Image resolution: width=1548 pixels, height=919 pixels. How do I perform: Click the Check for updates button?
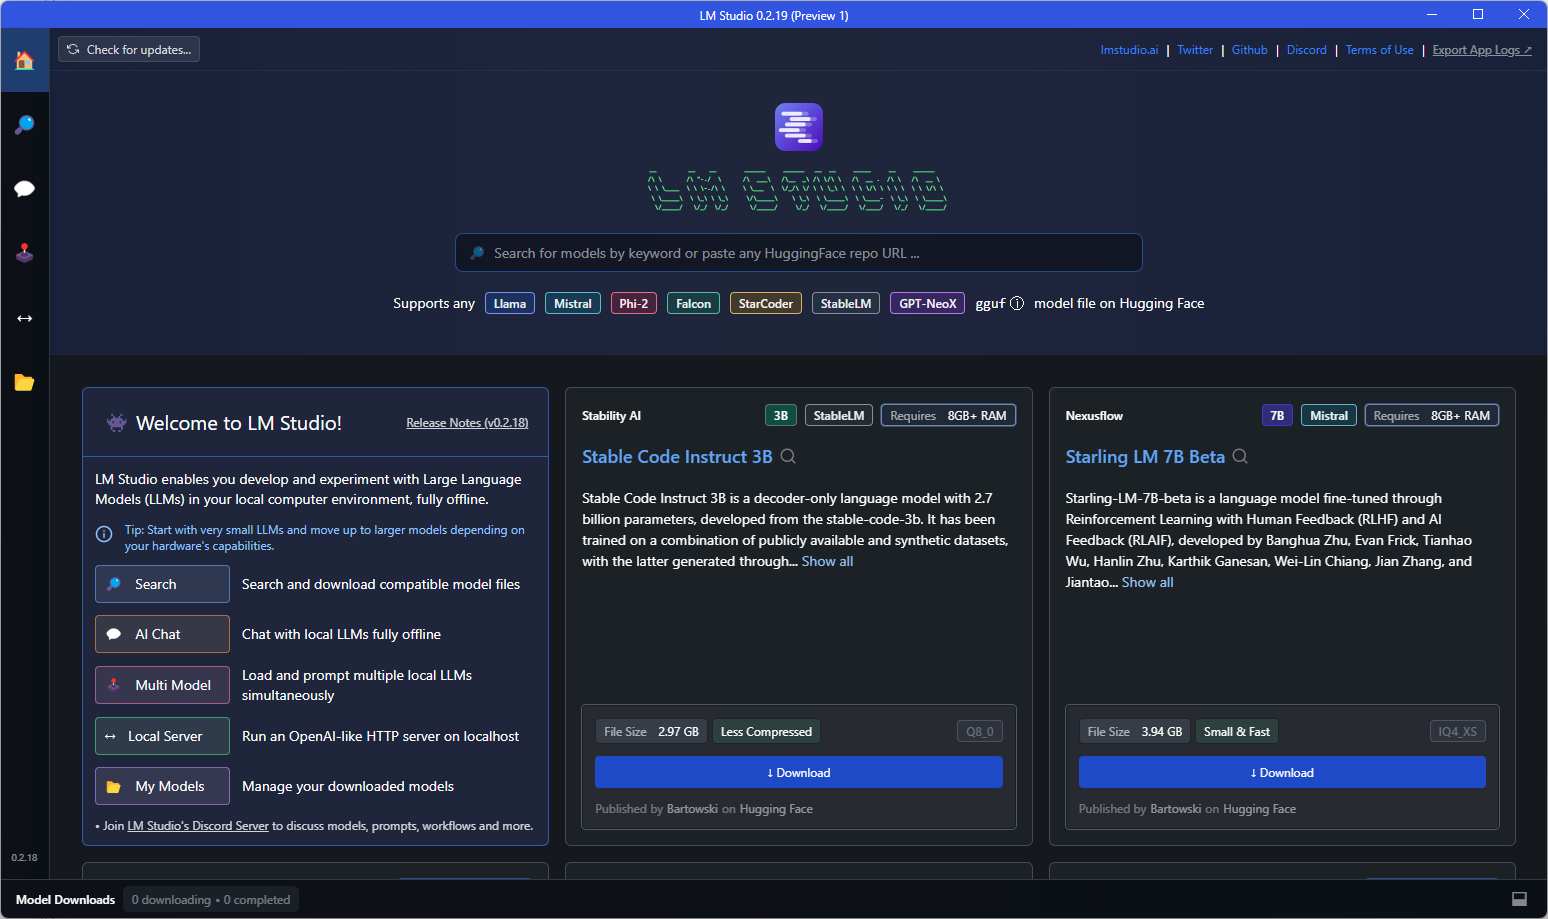129,50
